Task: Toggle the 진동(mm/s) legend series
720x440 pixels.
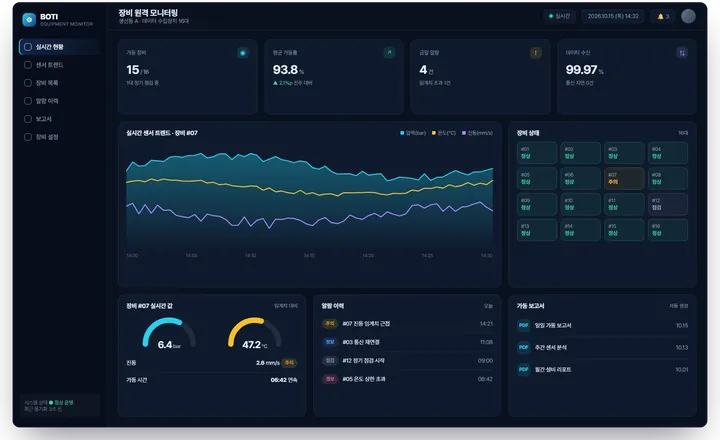Action: tap(477, 133)
